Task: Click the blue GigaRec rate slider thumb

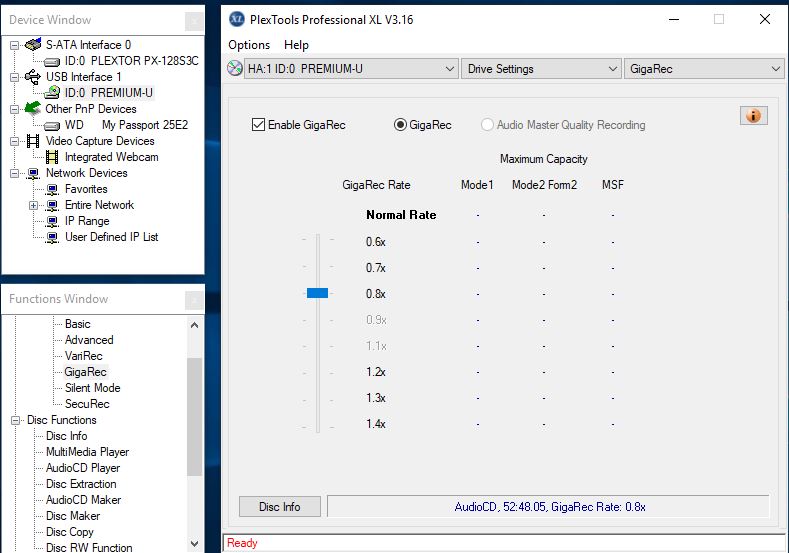Action: point(318,293)
